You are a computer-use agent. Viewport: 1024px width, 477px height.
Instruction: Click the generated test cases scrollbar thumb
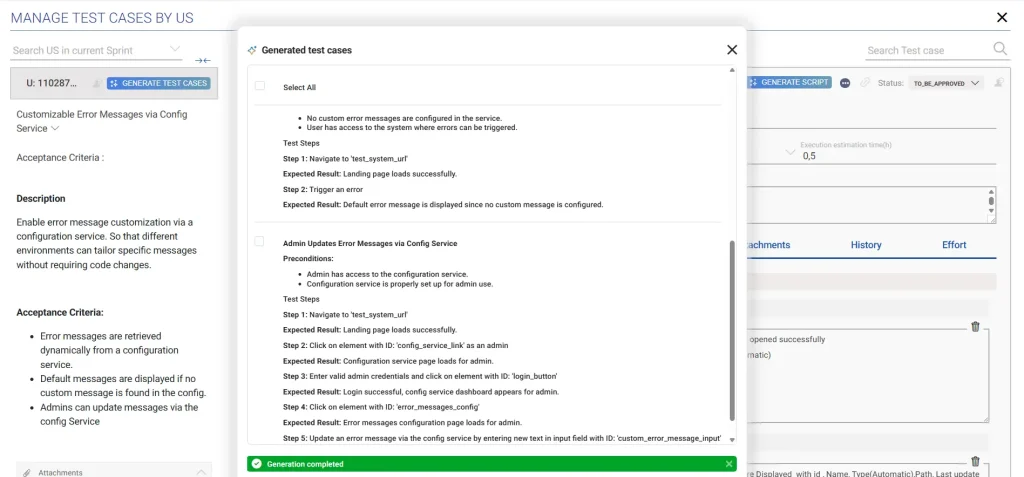point(731,331)
